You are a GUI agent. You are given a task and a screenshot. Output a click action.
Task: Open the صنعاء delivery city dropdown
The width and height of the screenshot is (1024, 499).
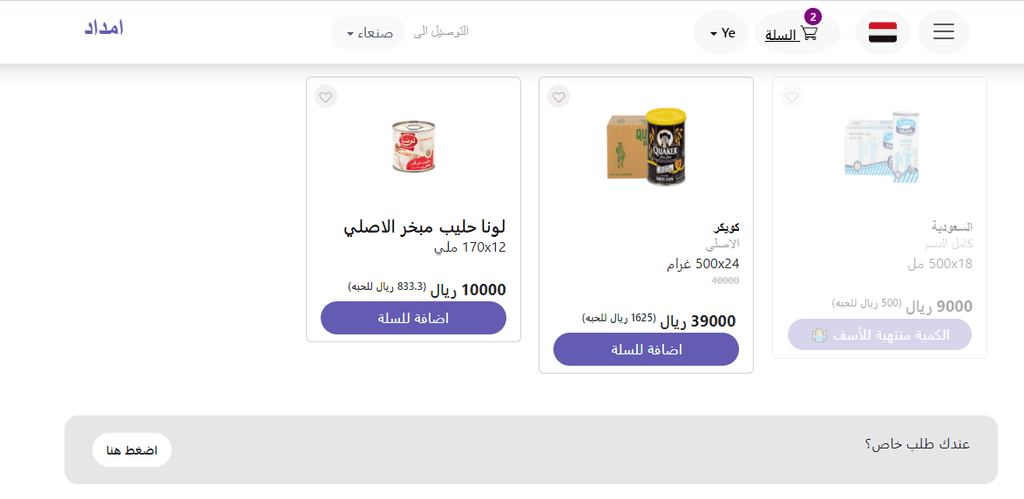click(368, 33)
